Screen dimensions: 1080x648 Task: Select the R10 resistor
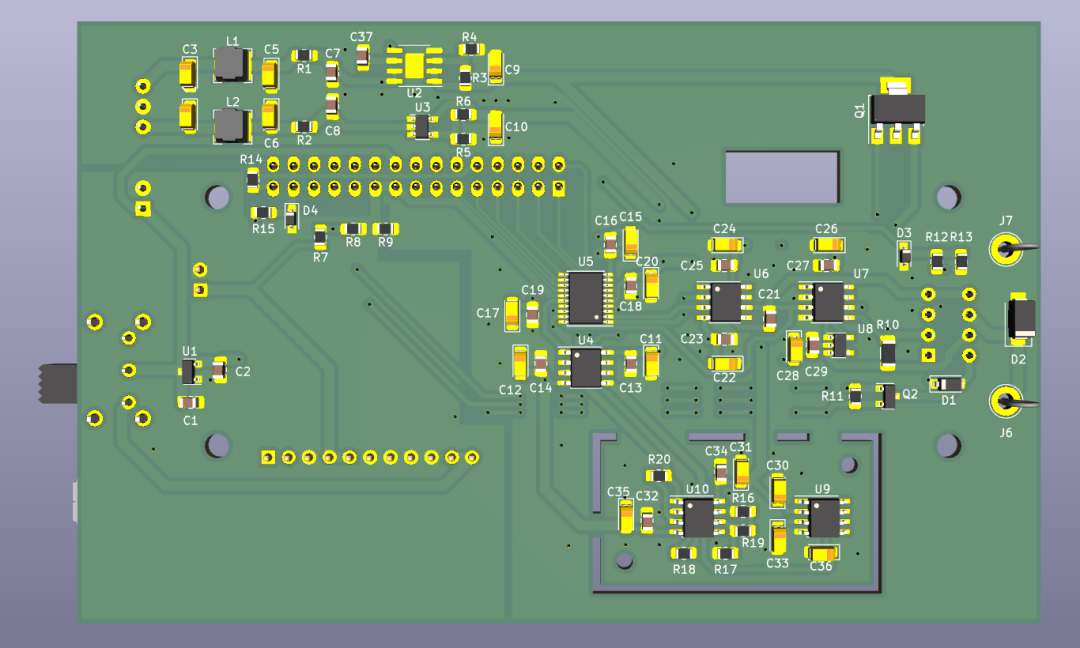pyautogui.click(x=888, y=352)
